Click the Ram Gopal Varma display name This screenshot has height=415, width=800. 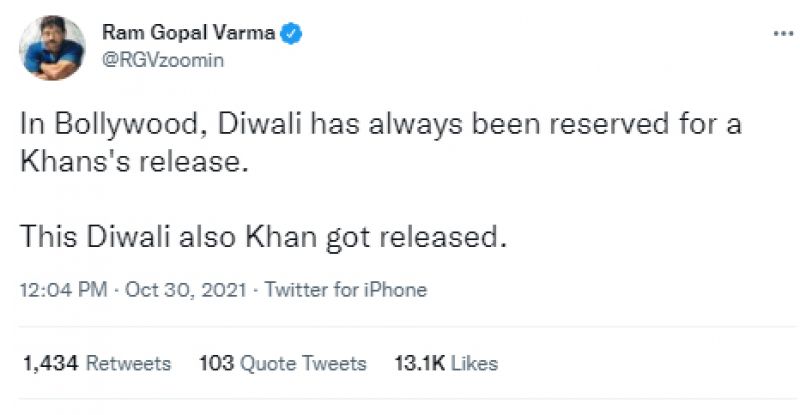[x=188, y=35]
